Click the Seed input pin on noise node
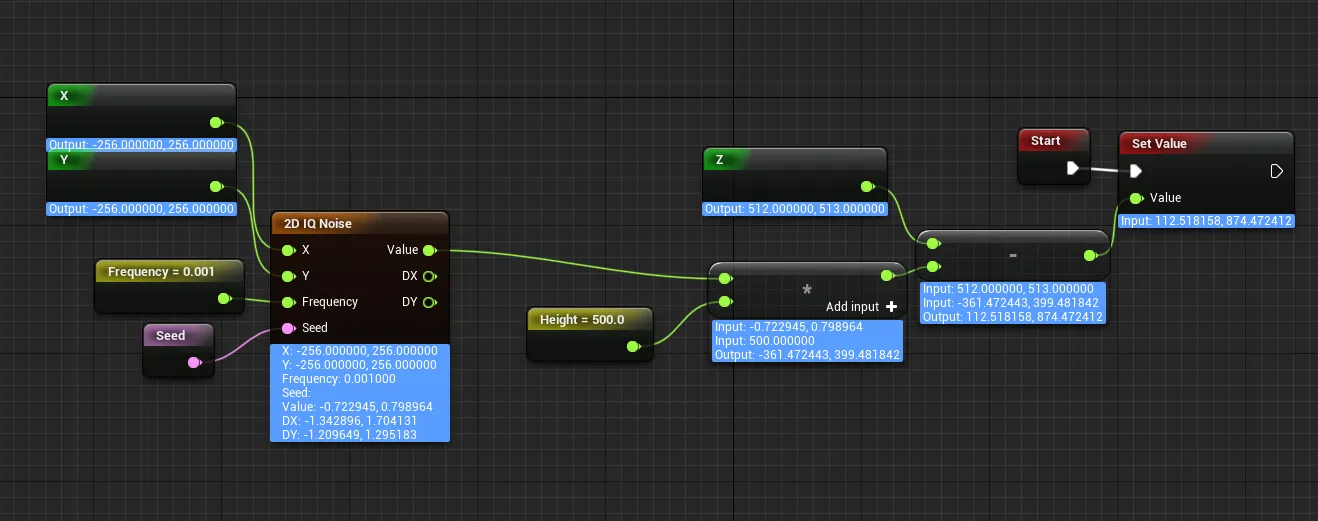 click(288, 328)
